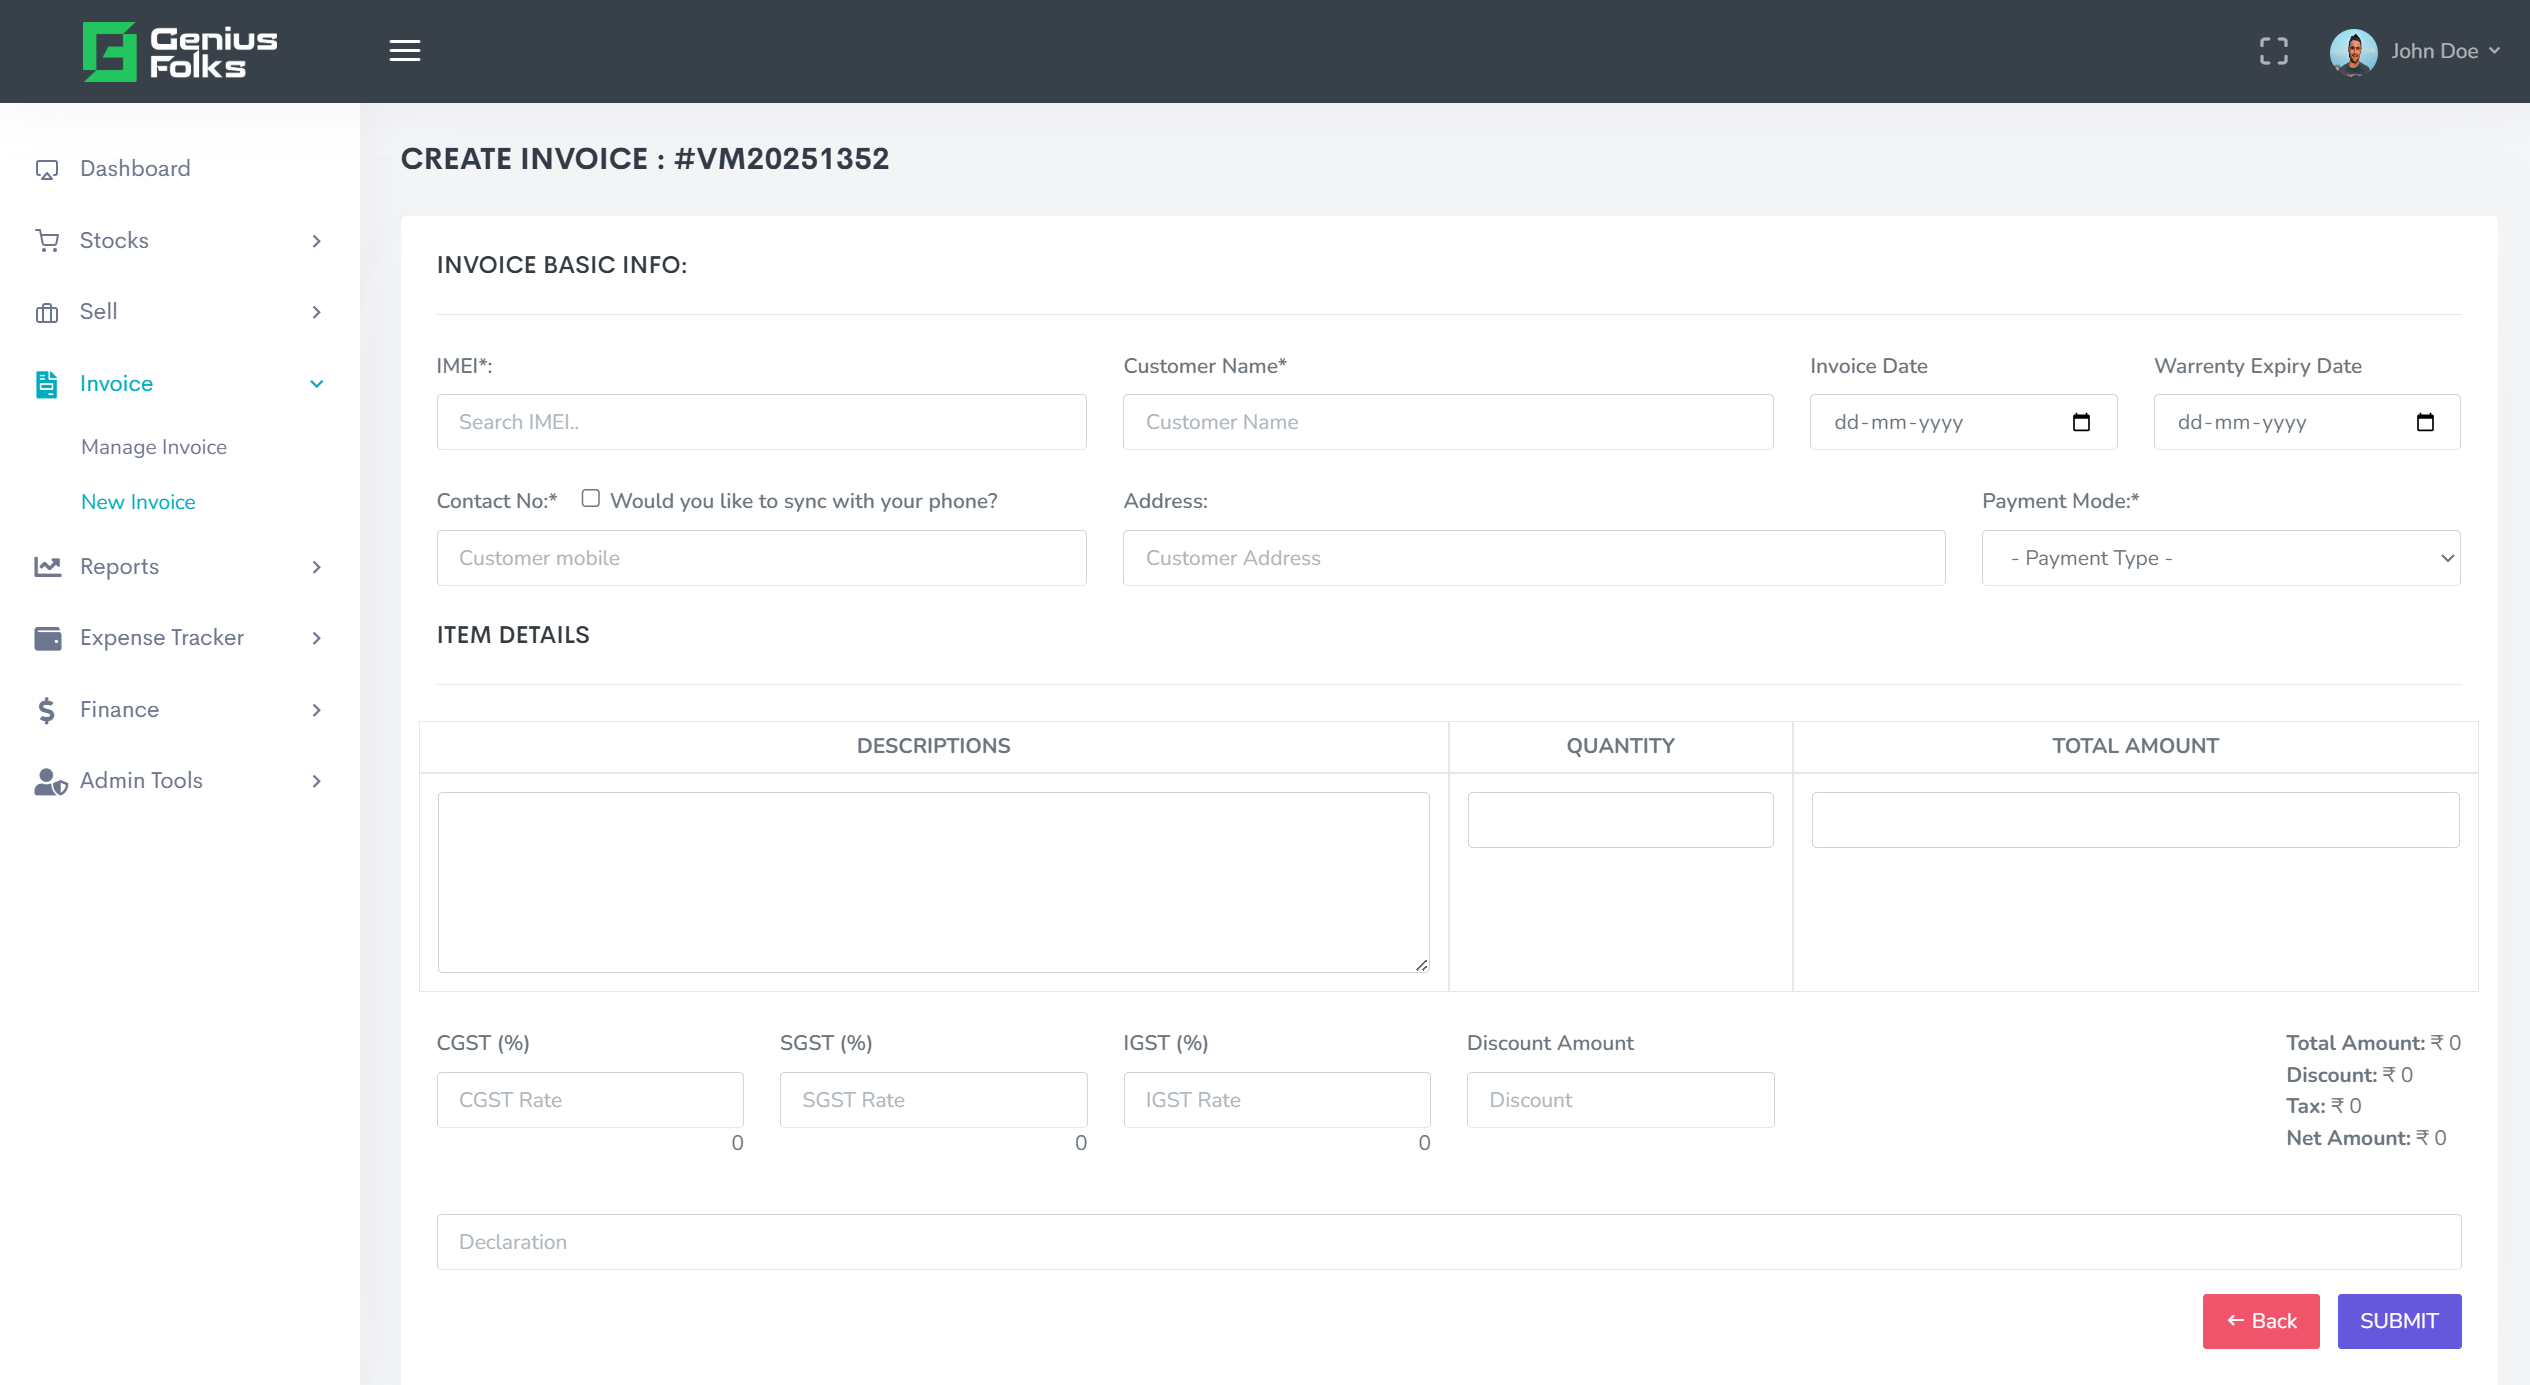Open Reports via the chart icon

[x=47, y=566]
